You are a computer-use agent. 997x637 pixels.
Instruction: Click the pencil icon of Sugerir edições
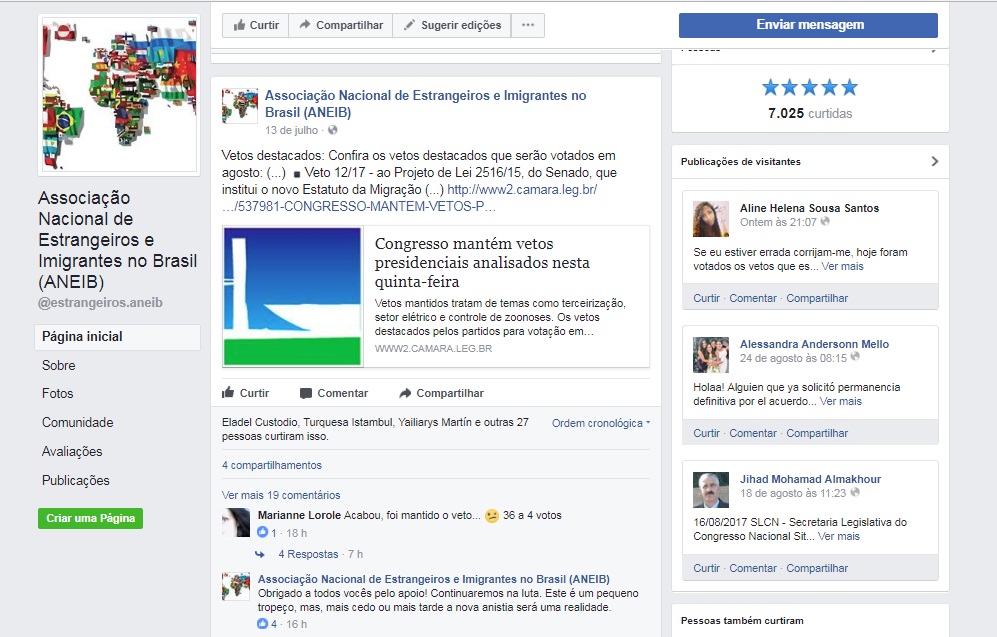click(x=409, y=25)
